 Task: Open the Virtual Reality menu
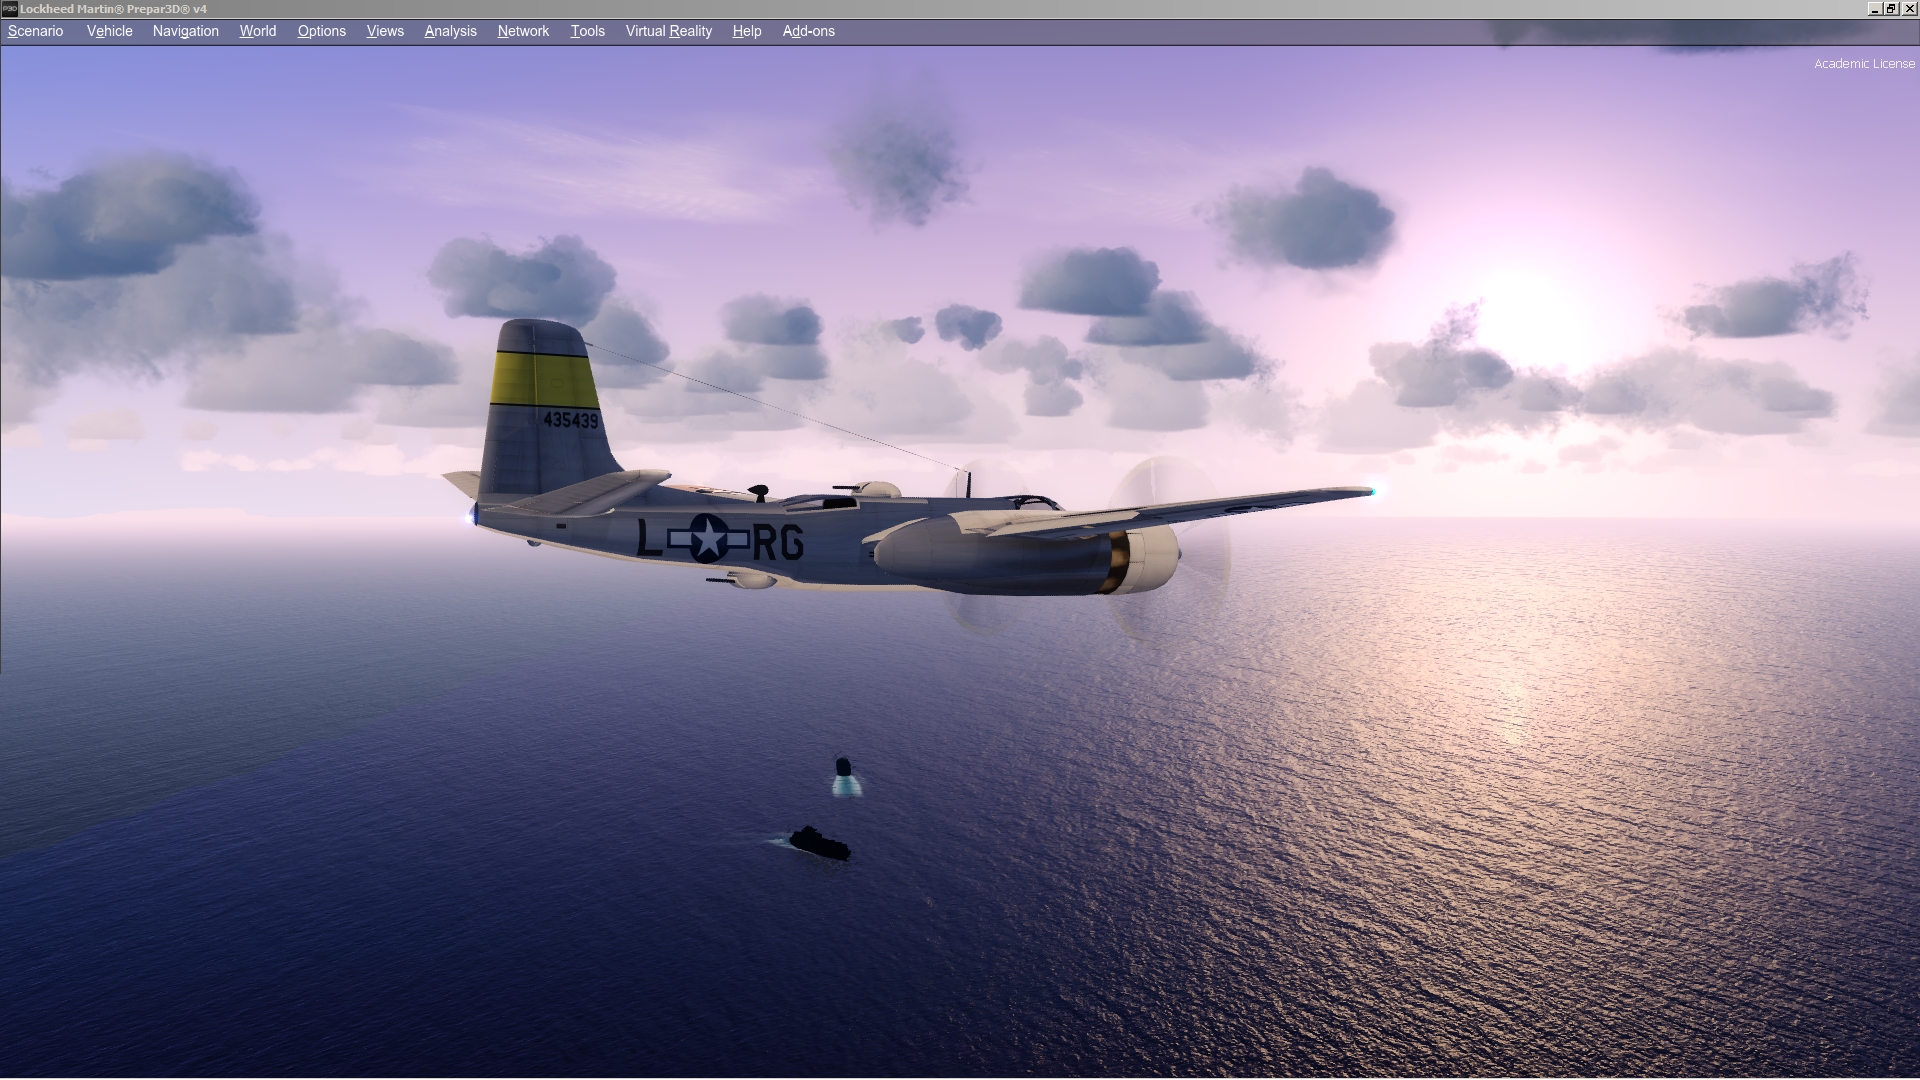click(668, 31)
